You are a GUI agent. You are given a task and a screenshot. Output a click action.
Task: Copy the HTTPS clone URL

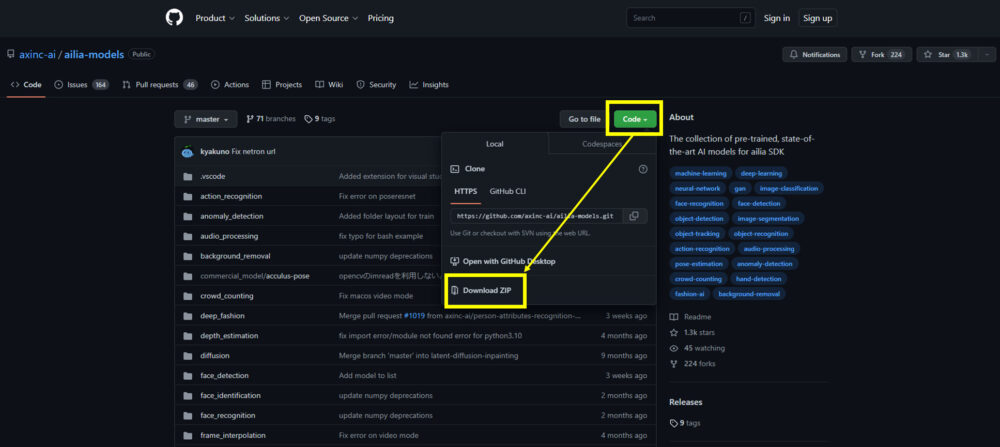(634, 216)
